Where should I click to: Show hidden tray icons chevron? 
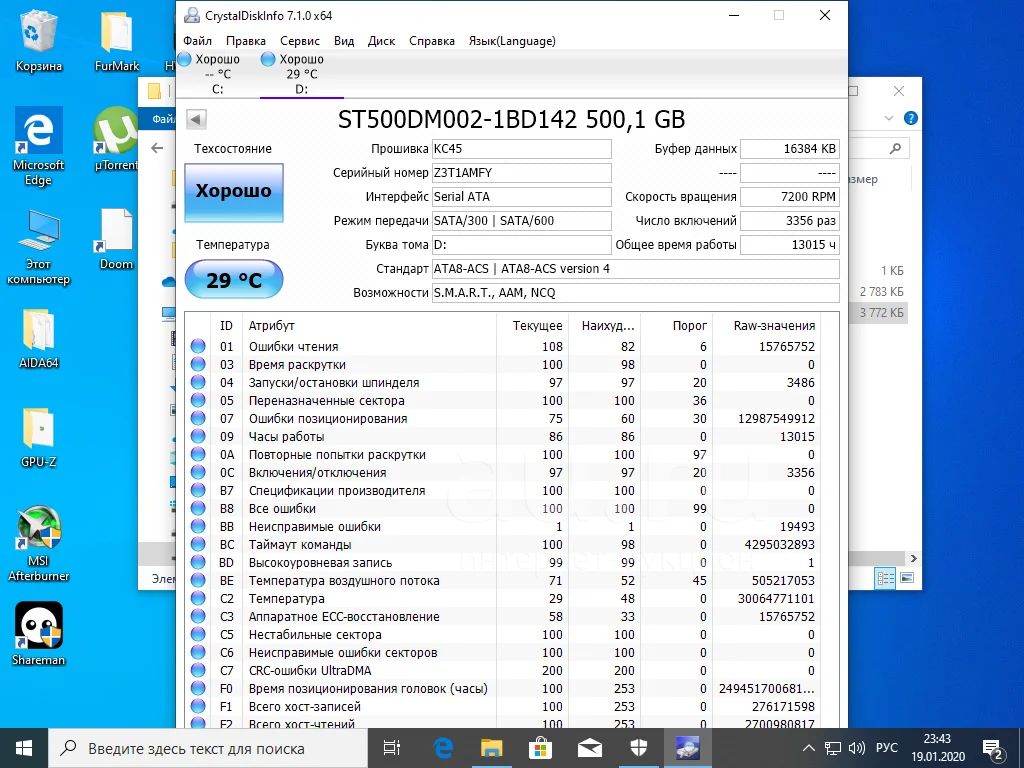tap(808, 748)
